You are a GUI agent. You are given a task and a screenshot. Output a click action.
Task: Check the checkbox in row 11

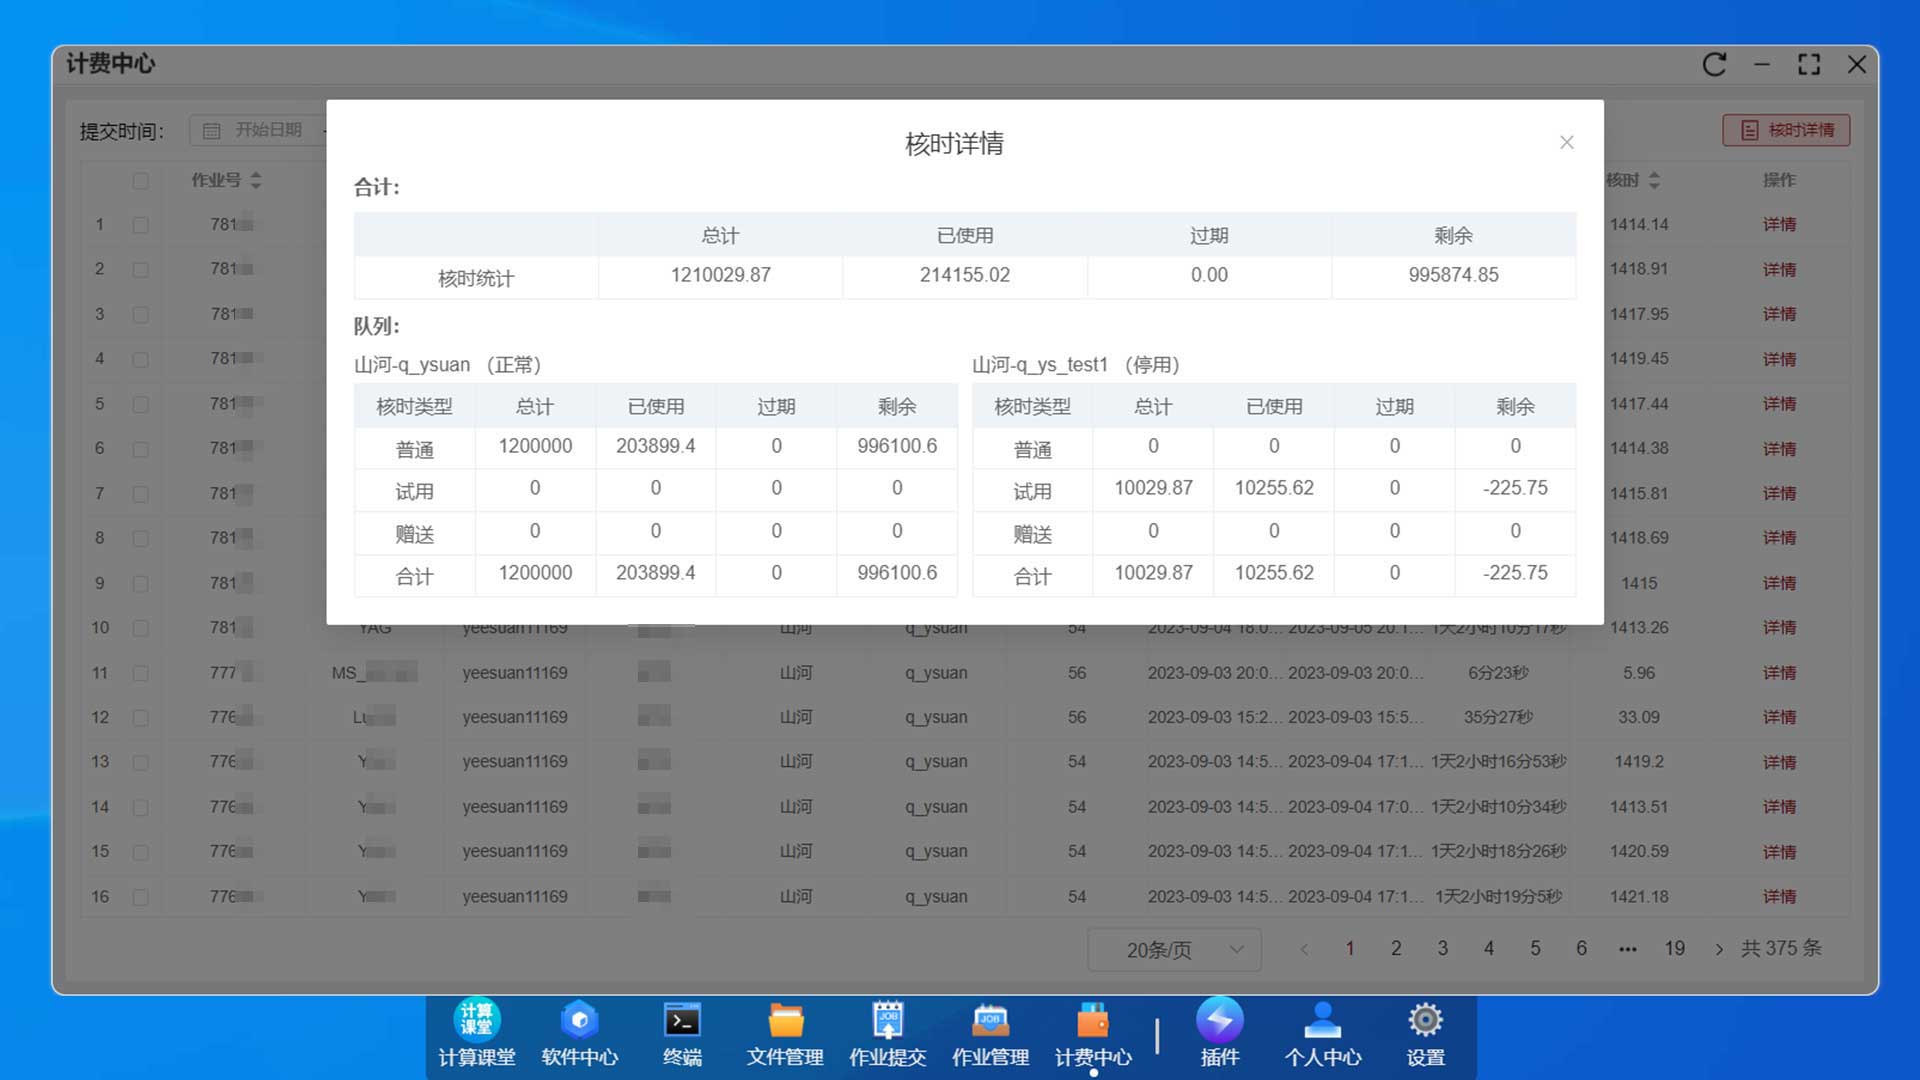(x=140, y=673)
